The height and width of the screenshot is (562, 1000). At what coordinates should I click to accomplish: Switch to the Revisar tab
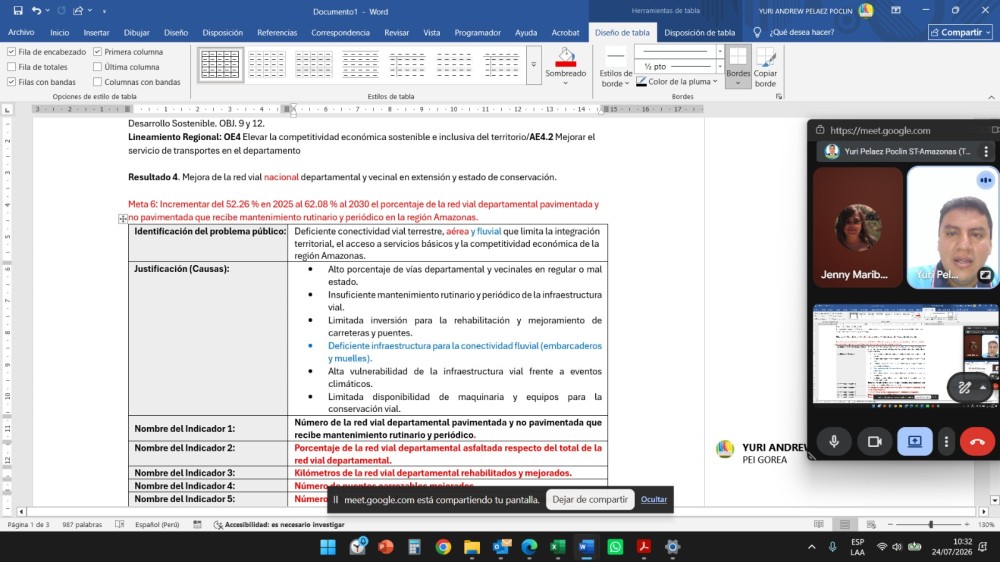(x=396, y=32)
